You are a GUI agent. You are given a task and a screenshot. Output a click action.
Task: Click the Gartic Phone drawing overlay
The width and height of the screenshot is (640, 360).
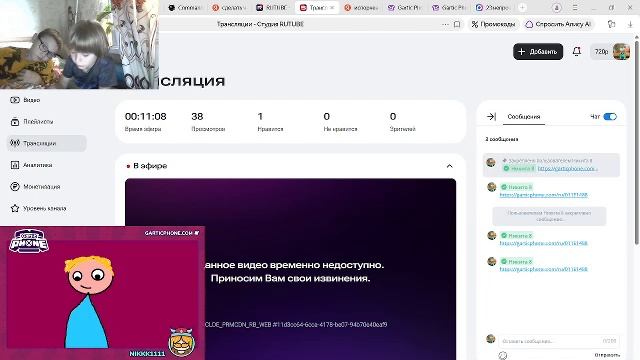tap(102, 293)
